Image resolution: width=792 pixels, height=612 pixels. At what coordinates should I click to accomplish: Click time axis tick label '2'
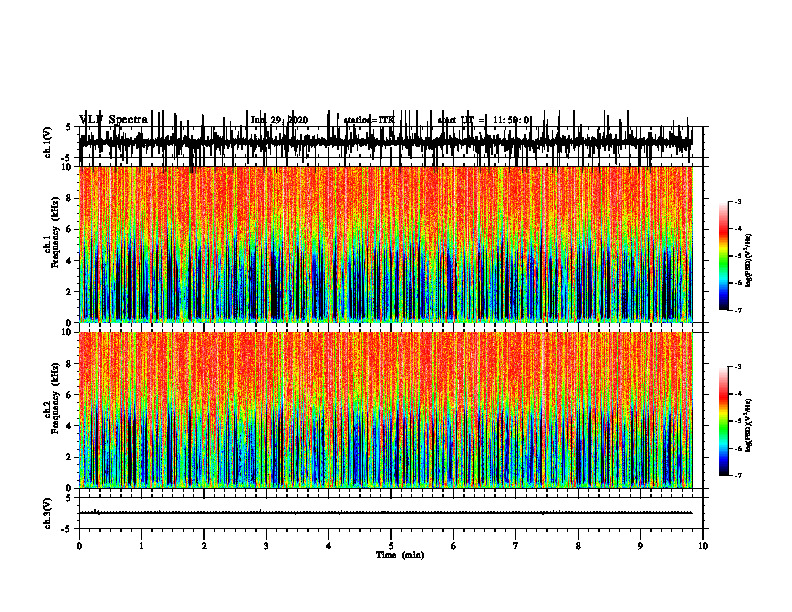(204, 546)
